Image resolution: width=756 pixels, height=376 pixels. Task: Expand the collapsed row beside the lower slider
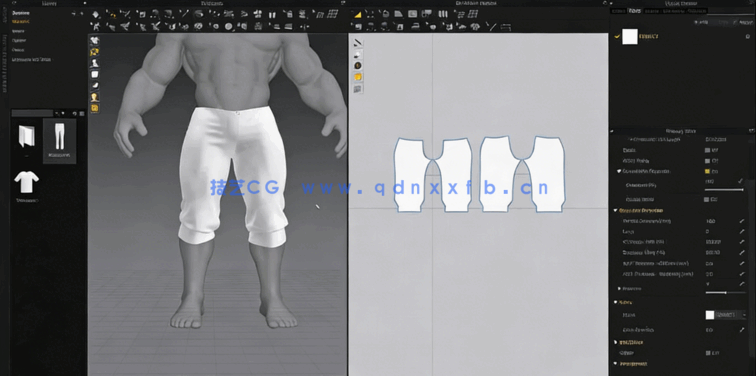620,288
